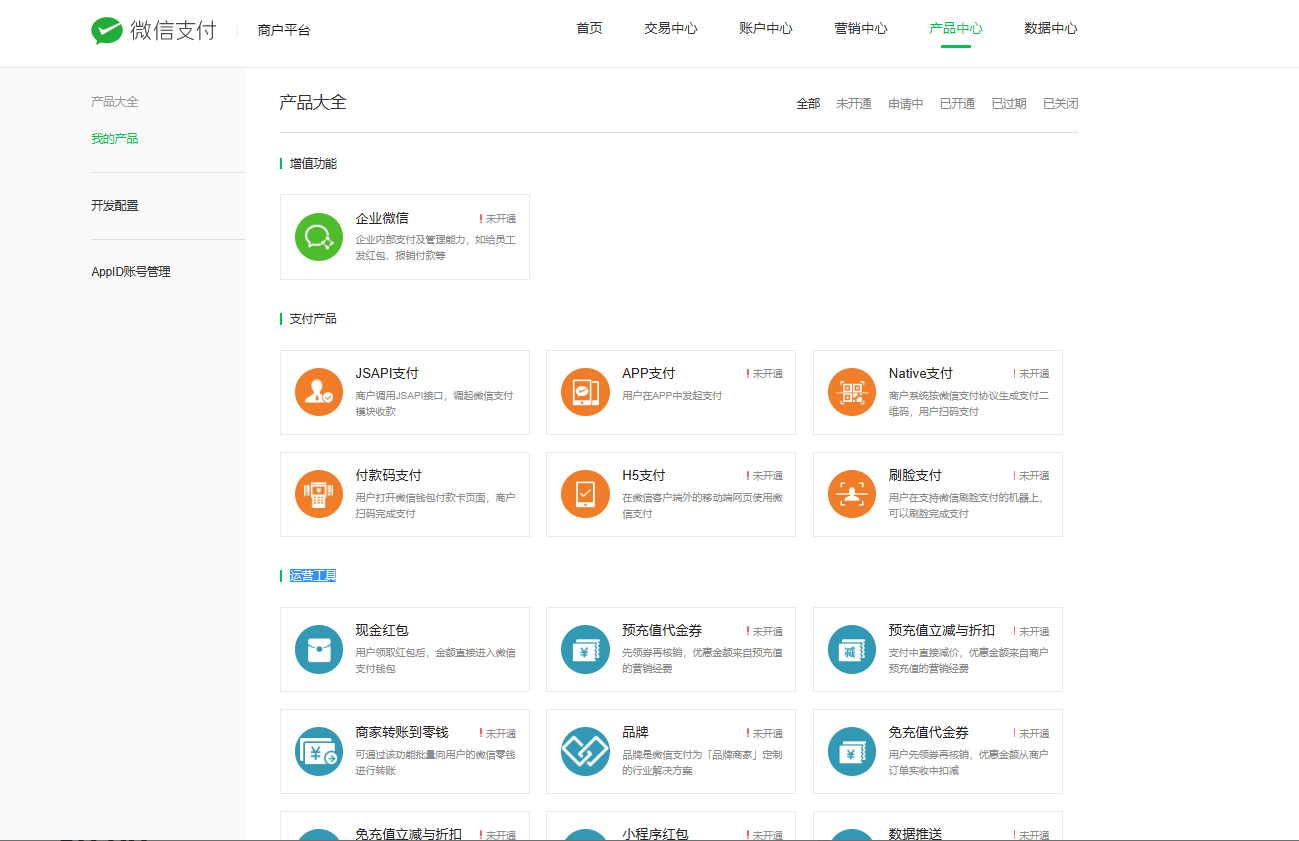
Task: Open the 刷脸支付 product title
Action: point(915,475)
